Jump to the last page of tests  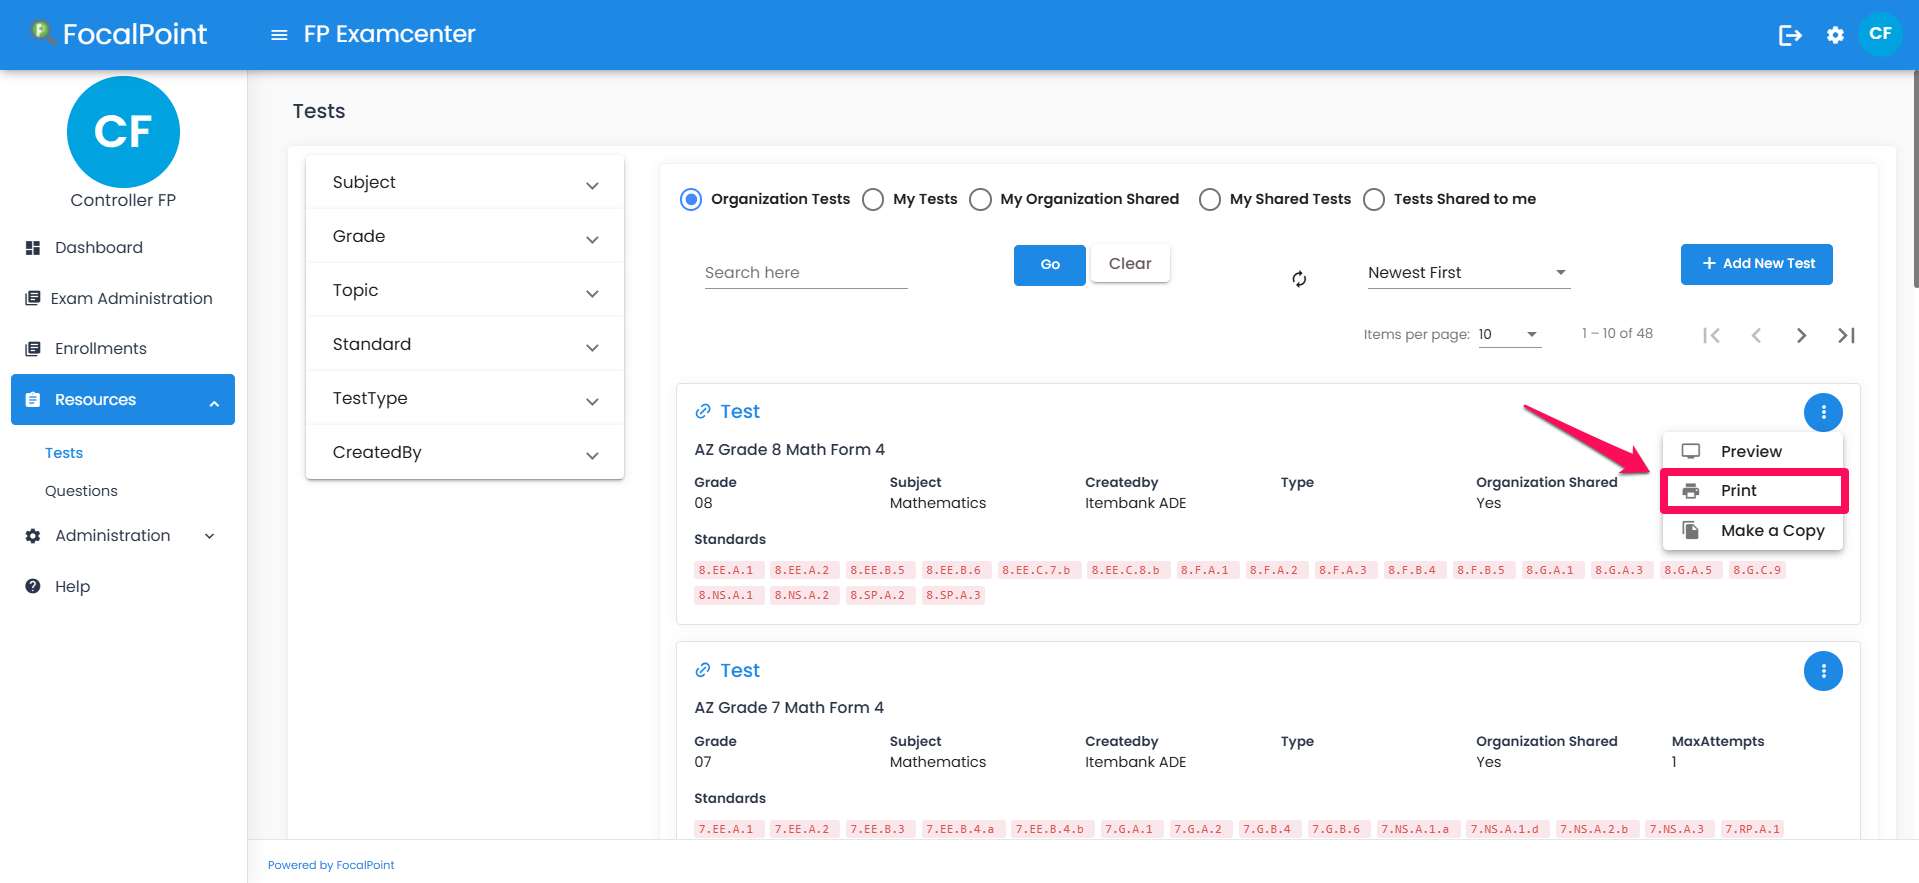click(x=1846, y=335)
